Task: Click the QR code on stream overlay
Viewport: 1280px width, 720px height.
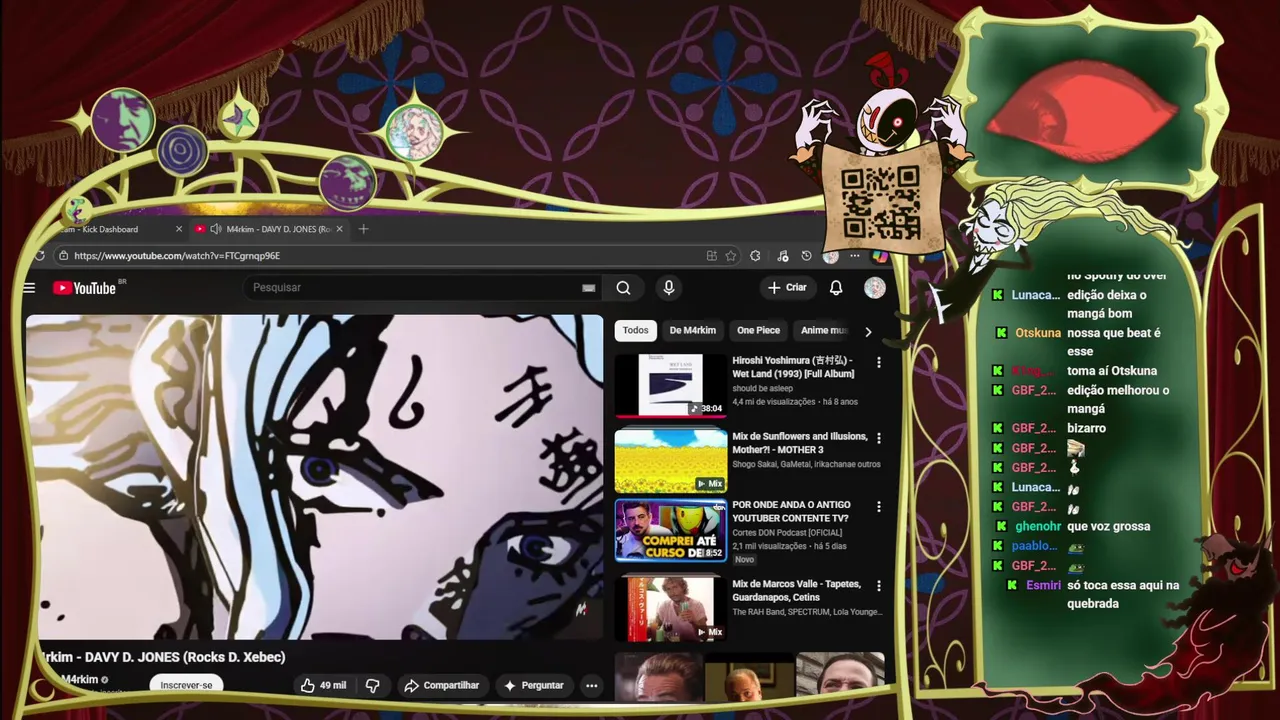Action: point(880,202)
